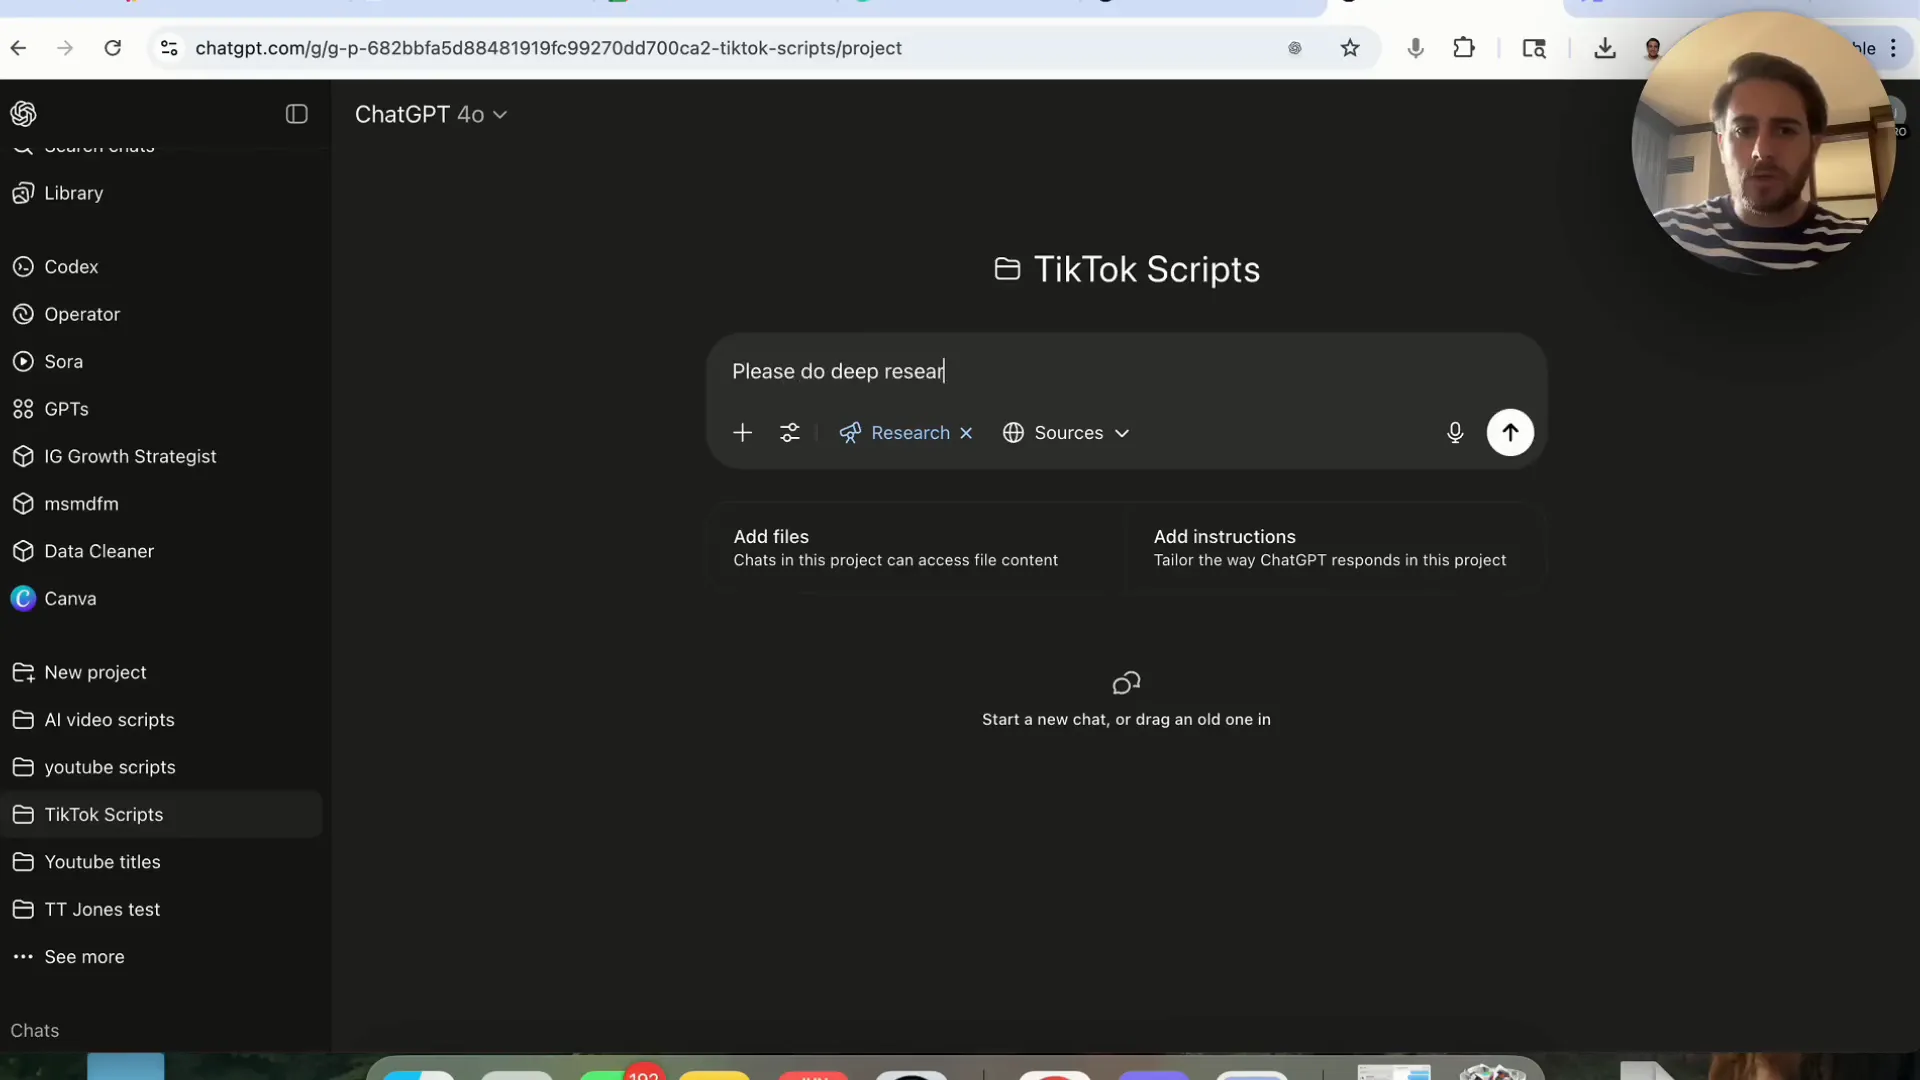Reload the page
1920x1080 pixels.
113,48
